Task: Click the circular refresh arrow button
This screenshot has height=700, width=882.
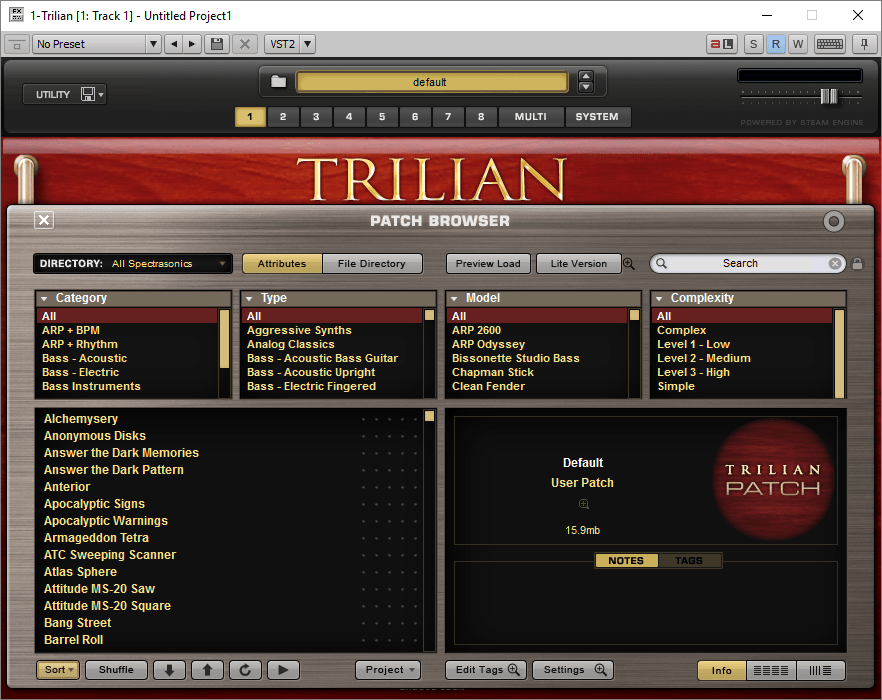Action: (x=245, y=670)
